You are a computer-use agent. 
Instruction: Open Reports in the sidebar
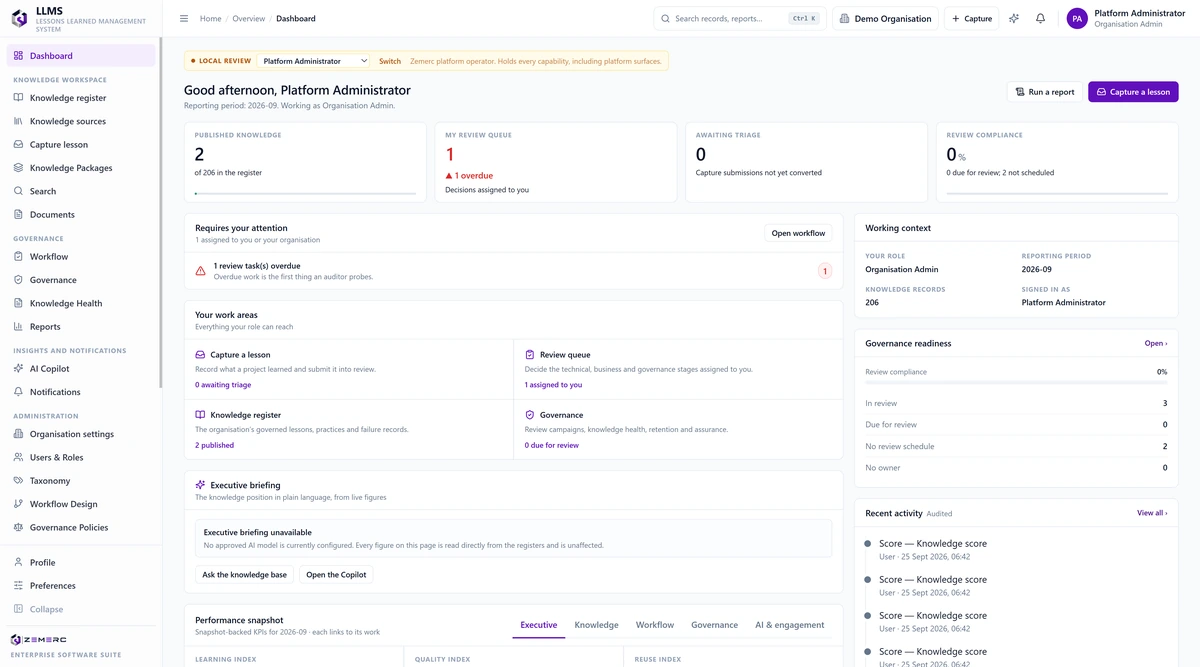point(80,326)
